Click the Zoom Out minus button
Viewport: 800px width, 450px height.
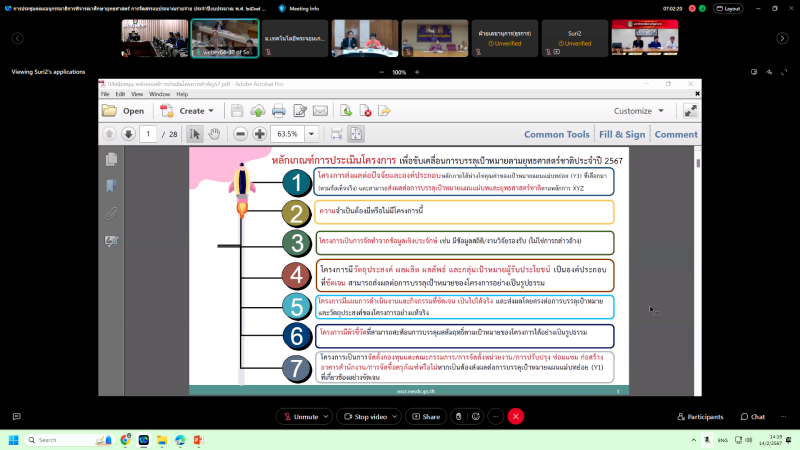point(240,134)
